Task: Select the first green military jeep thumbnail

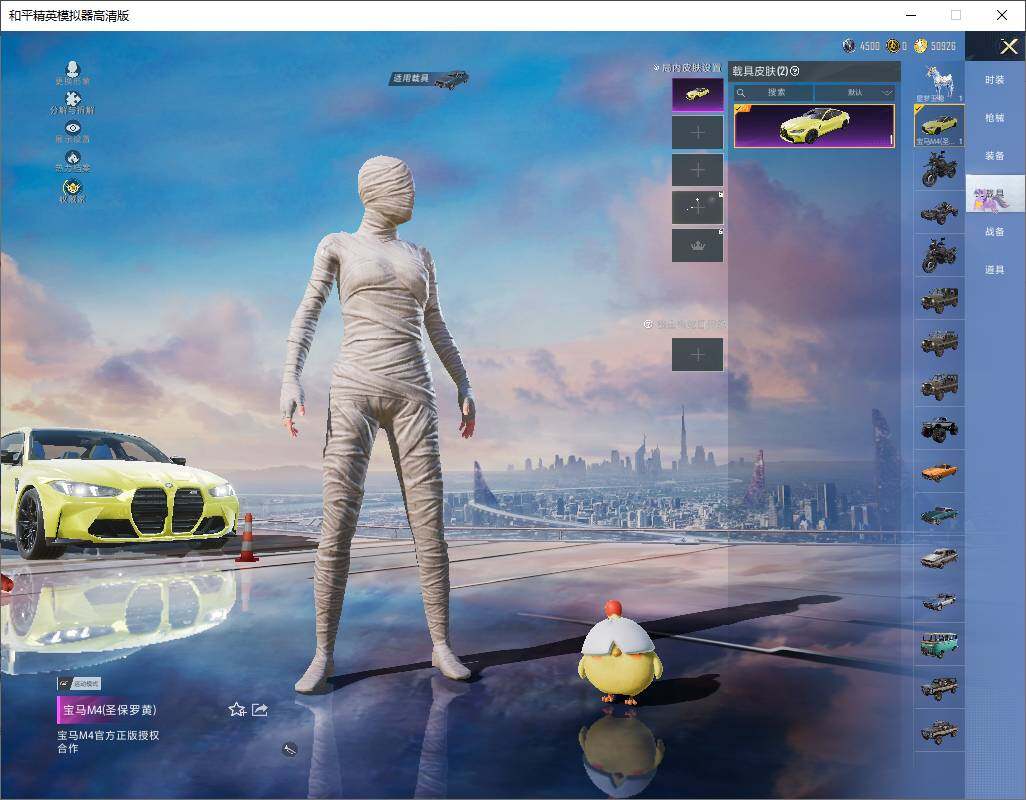Action: point(939,298)
